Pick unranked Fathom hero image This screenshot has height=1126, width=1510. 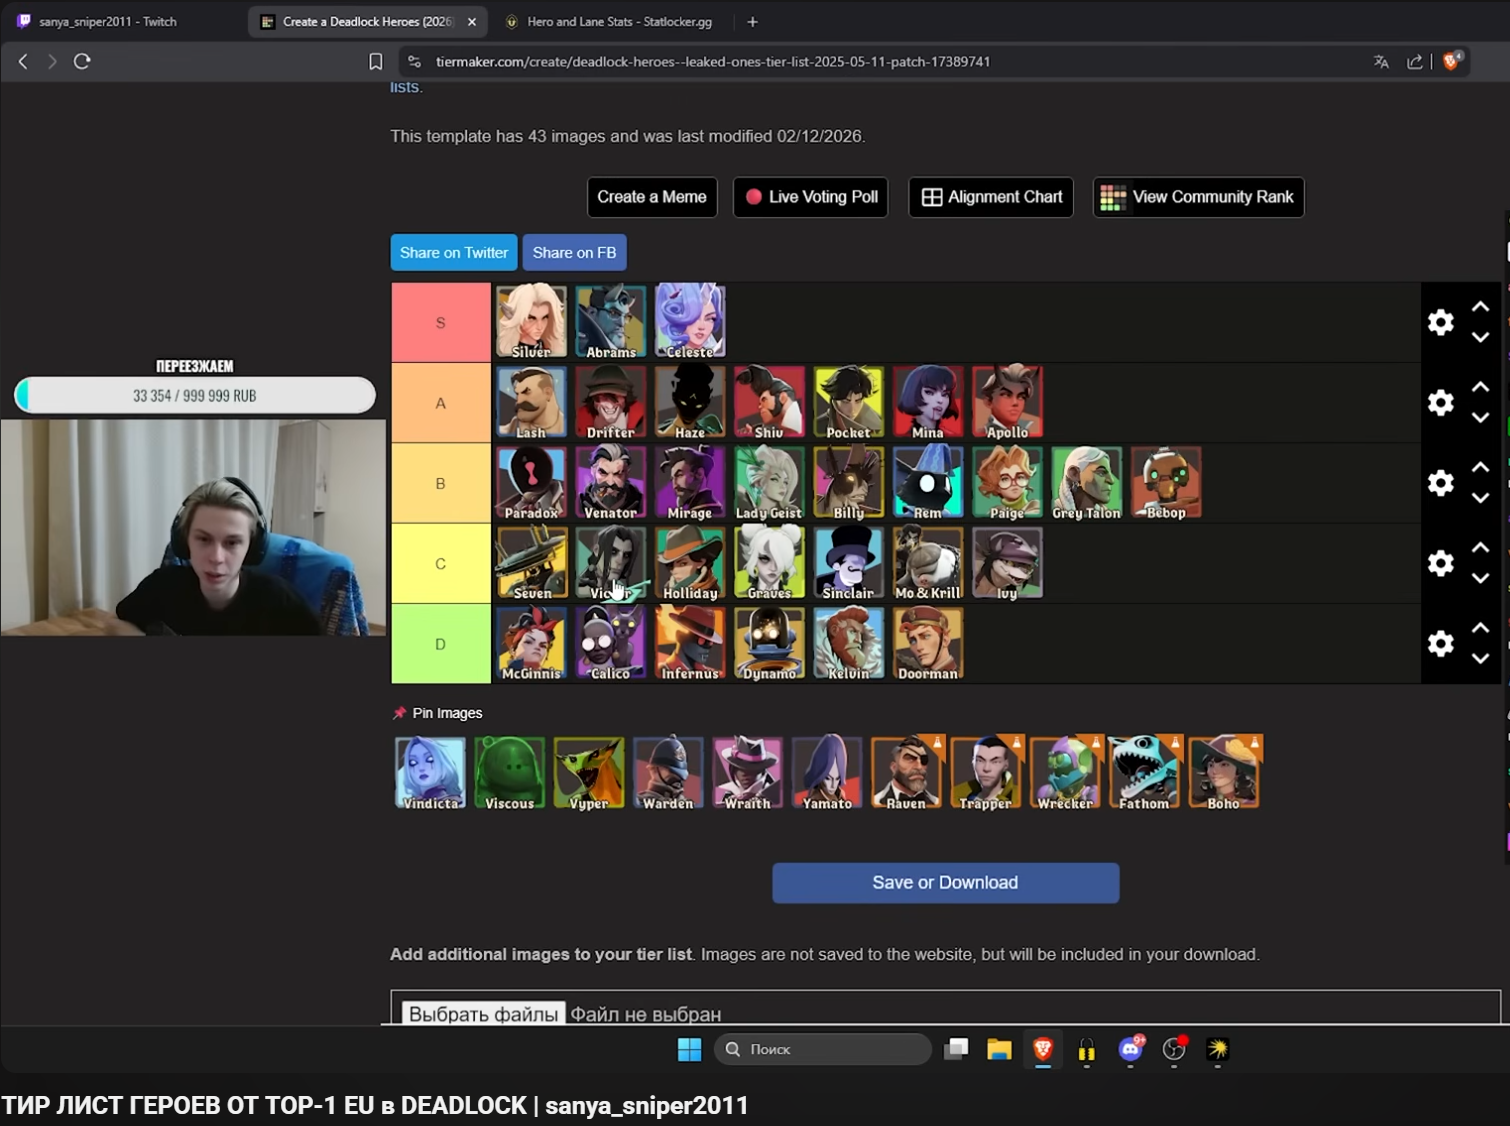(1145, 772)
